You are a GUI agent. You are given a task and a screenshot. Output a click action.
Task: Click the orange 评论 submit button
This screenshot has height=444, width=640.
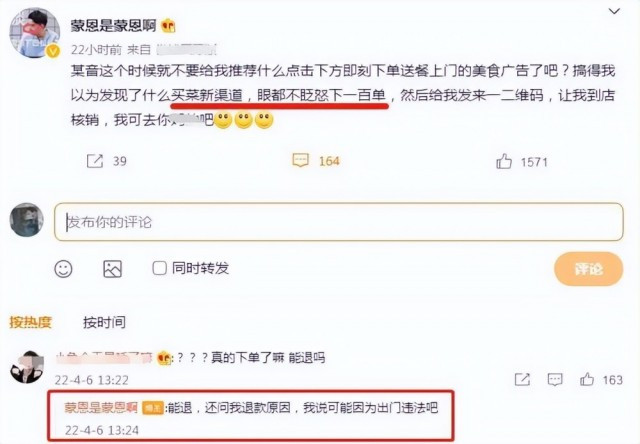pos(588,269)
